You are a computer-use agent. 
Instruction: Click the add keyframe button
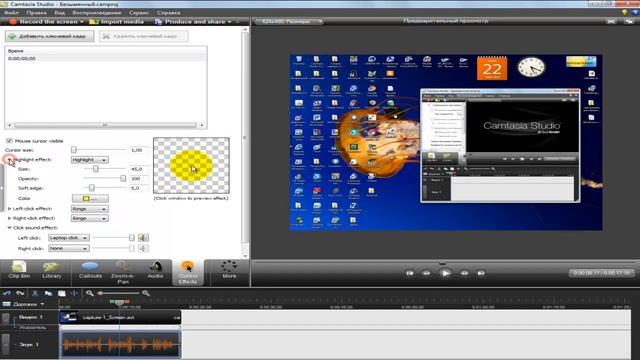[49, 36]
